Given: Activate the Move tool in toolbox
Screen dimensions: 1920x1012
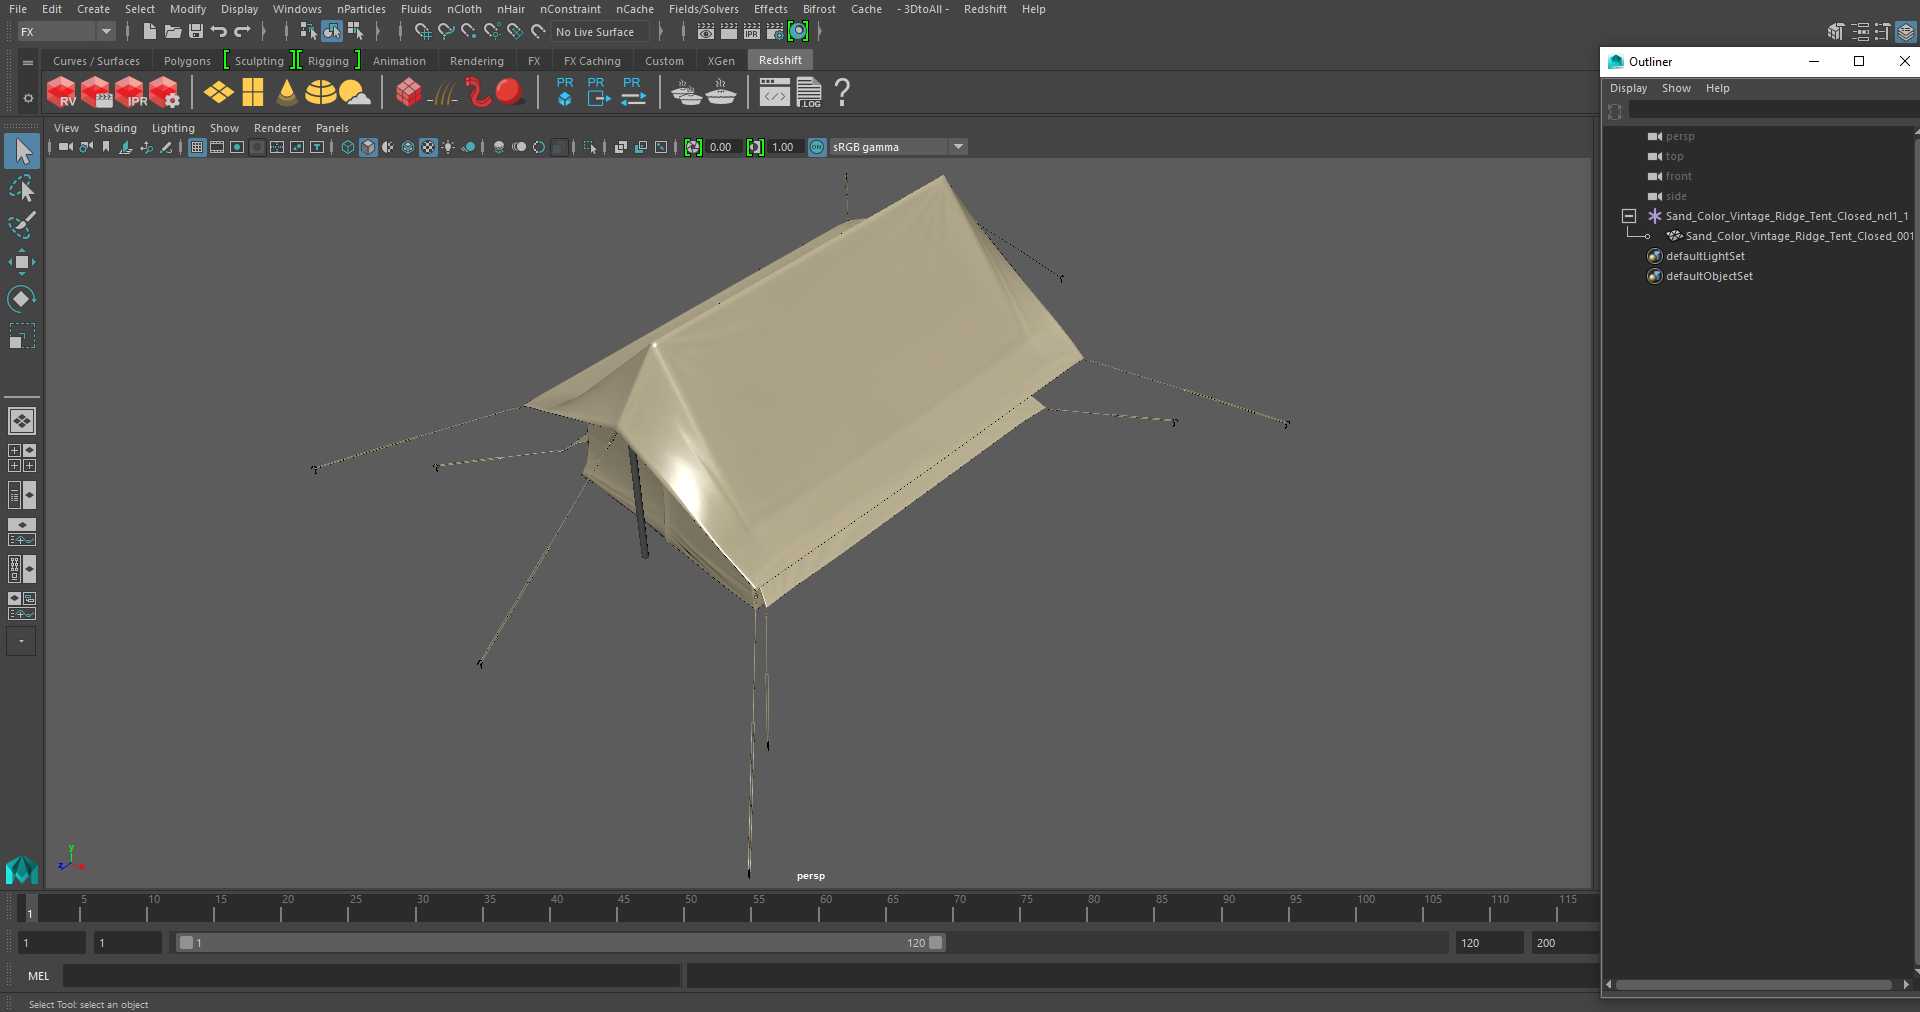Looking at the screenshot, I should [22, 262].
